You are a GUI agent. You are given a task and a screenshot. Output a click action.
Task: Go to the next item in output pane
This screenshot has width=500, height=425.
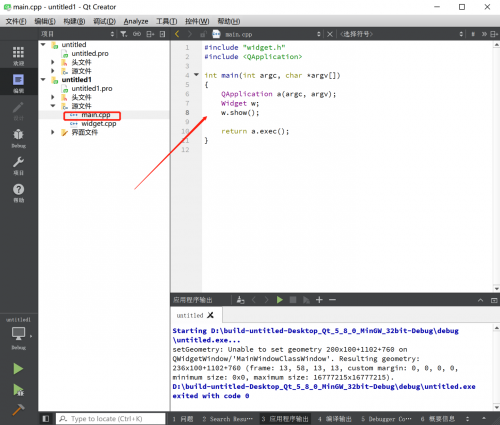coord(266,300)
